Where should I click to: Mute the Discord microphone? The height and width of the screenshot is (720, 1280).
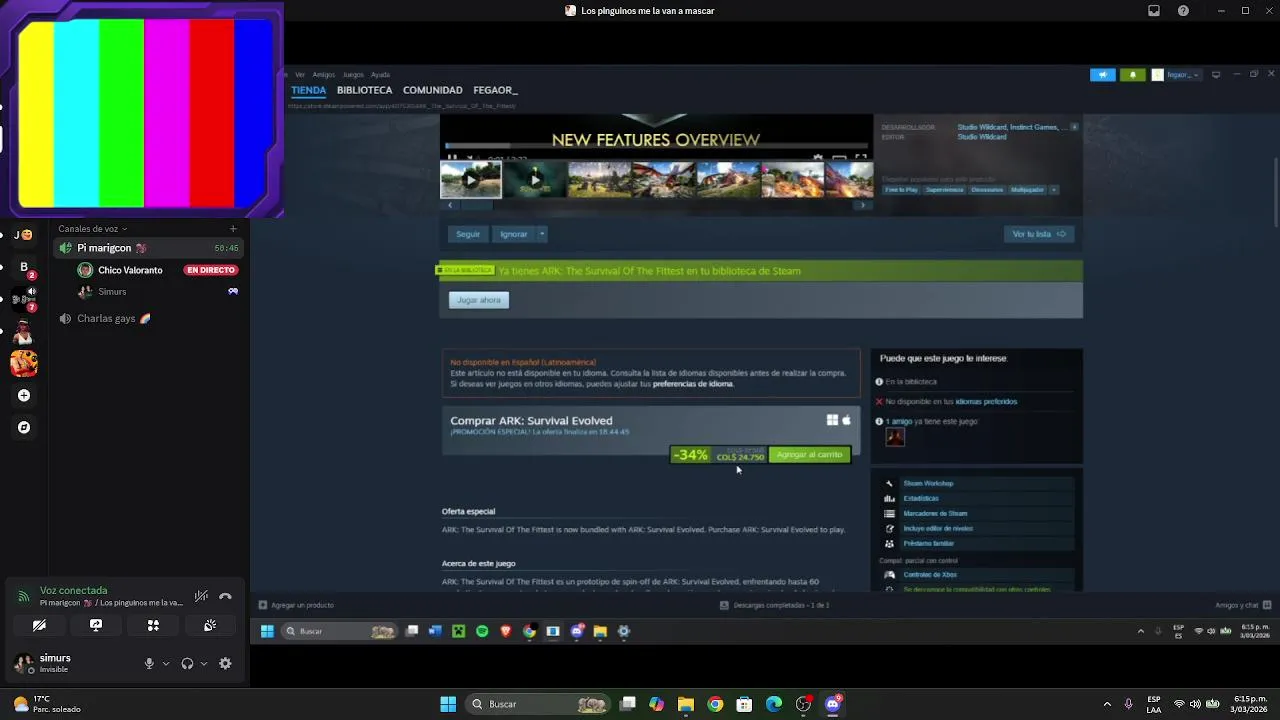coord(149,663)
